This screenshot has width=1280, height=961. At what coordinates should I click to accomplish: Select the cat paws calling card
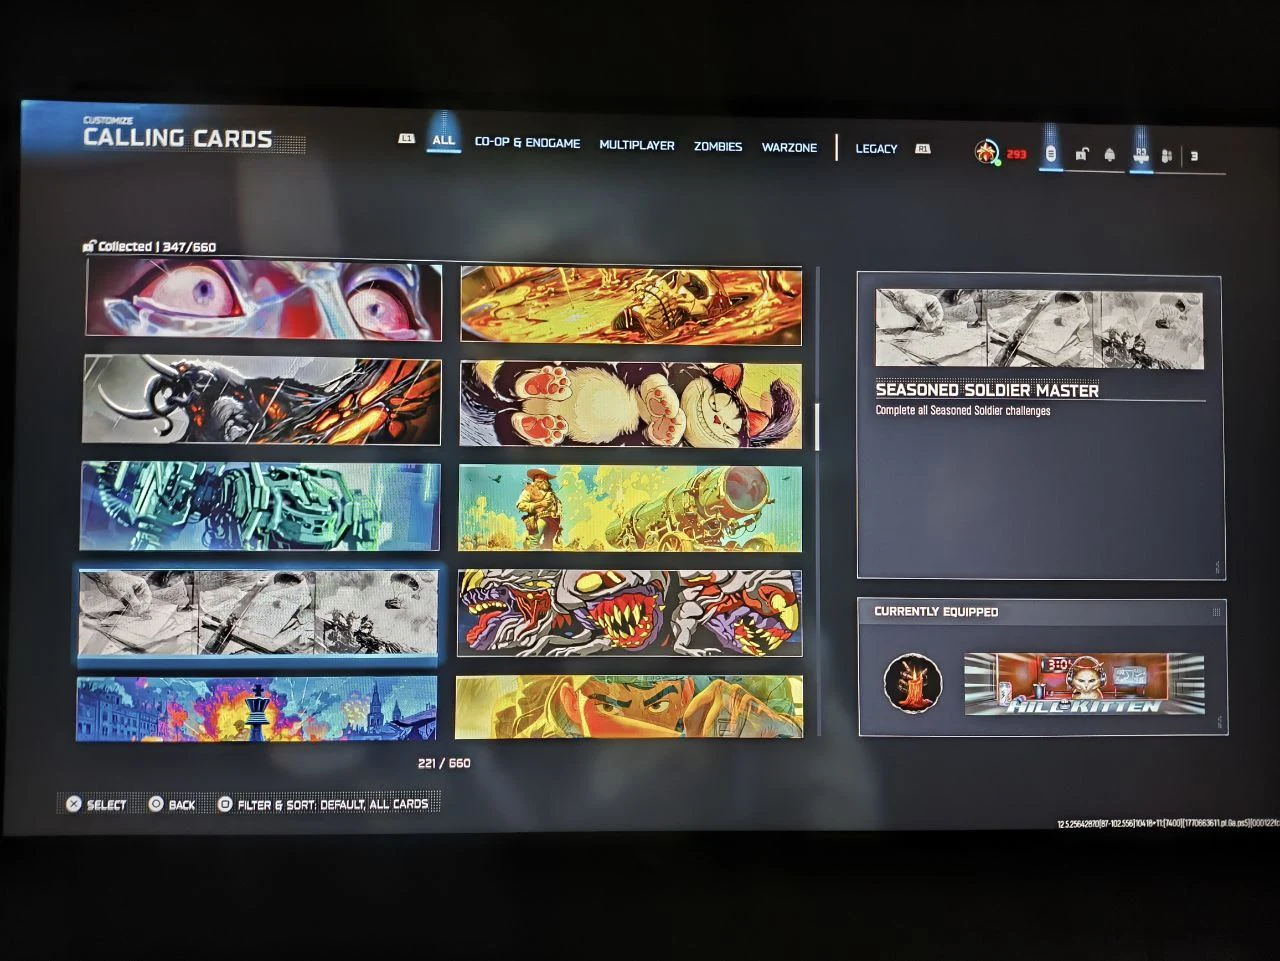tap(630, 404)
